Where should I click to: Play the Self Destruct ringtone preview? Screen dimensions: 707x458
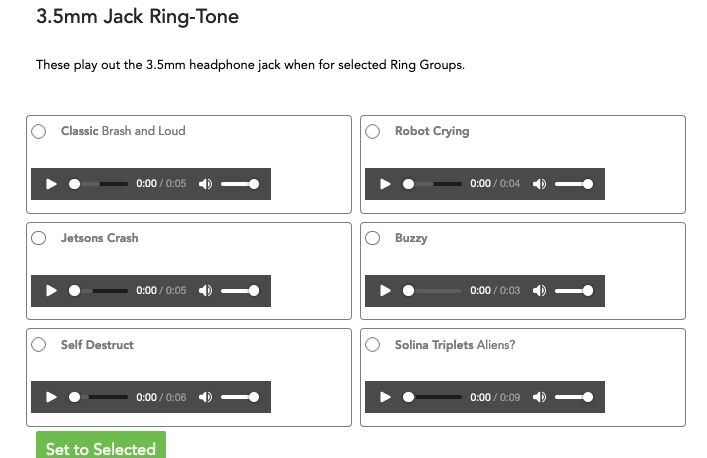tap(51, 397)
